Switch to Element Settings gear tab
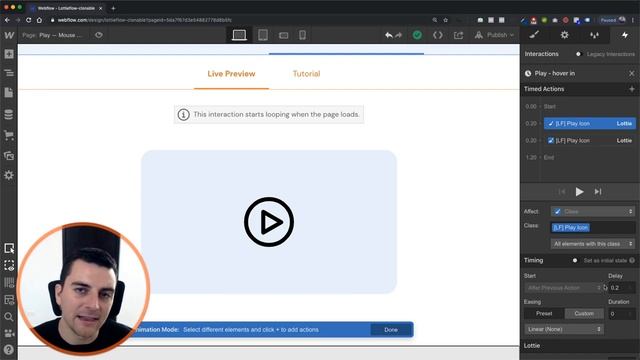The image size is (640, 360). click(564, 35)
